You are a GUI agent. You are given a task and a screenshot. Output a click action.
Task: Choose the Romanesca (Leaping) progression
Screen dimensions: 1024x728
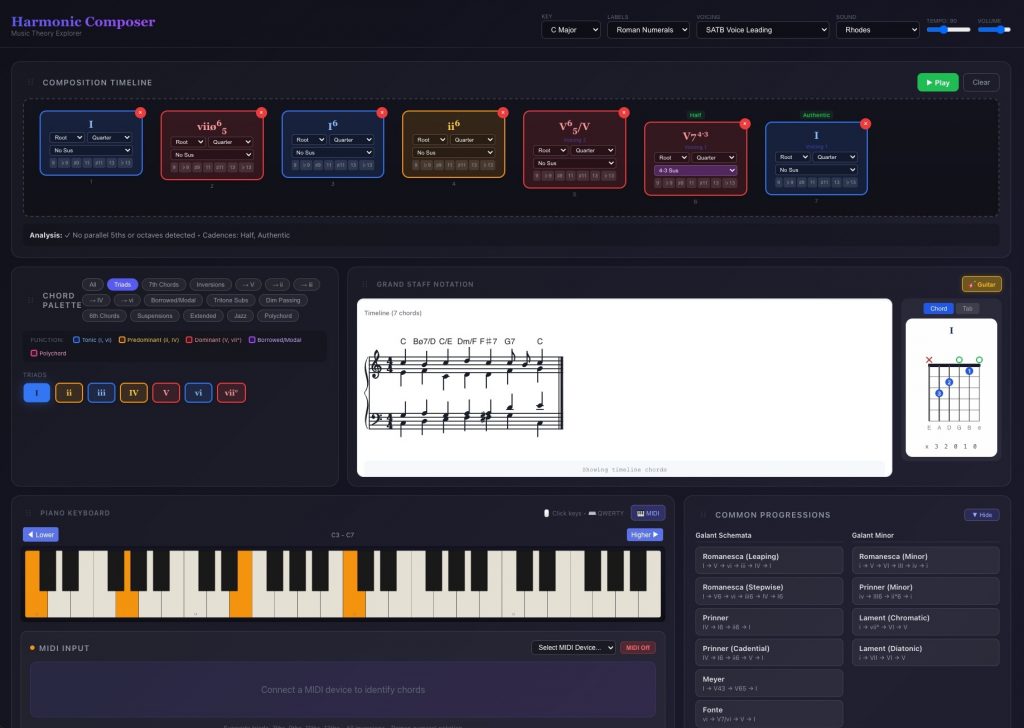pos(769,561)
